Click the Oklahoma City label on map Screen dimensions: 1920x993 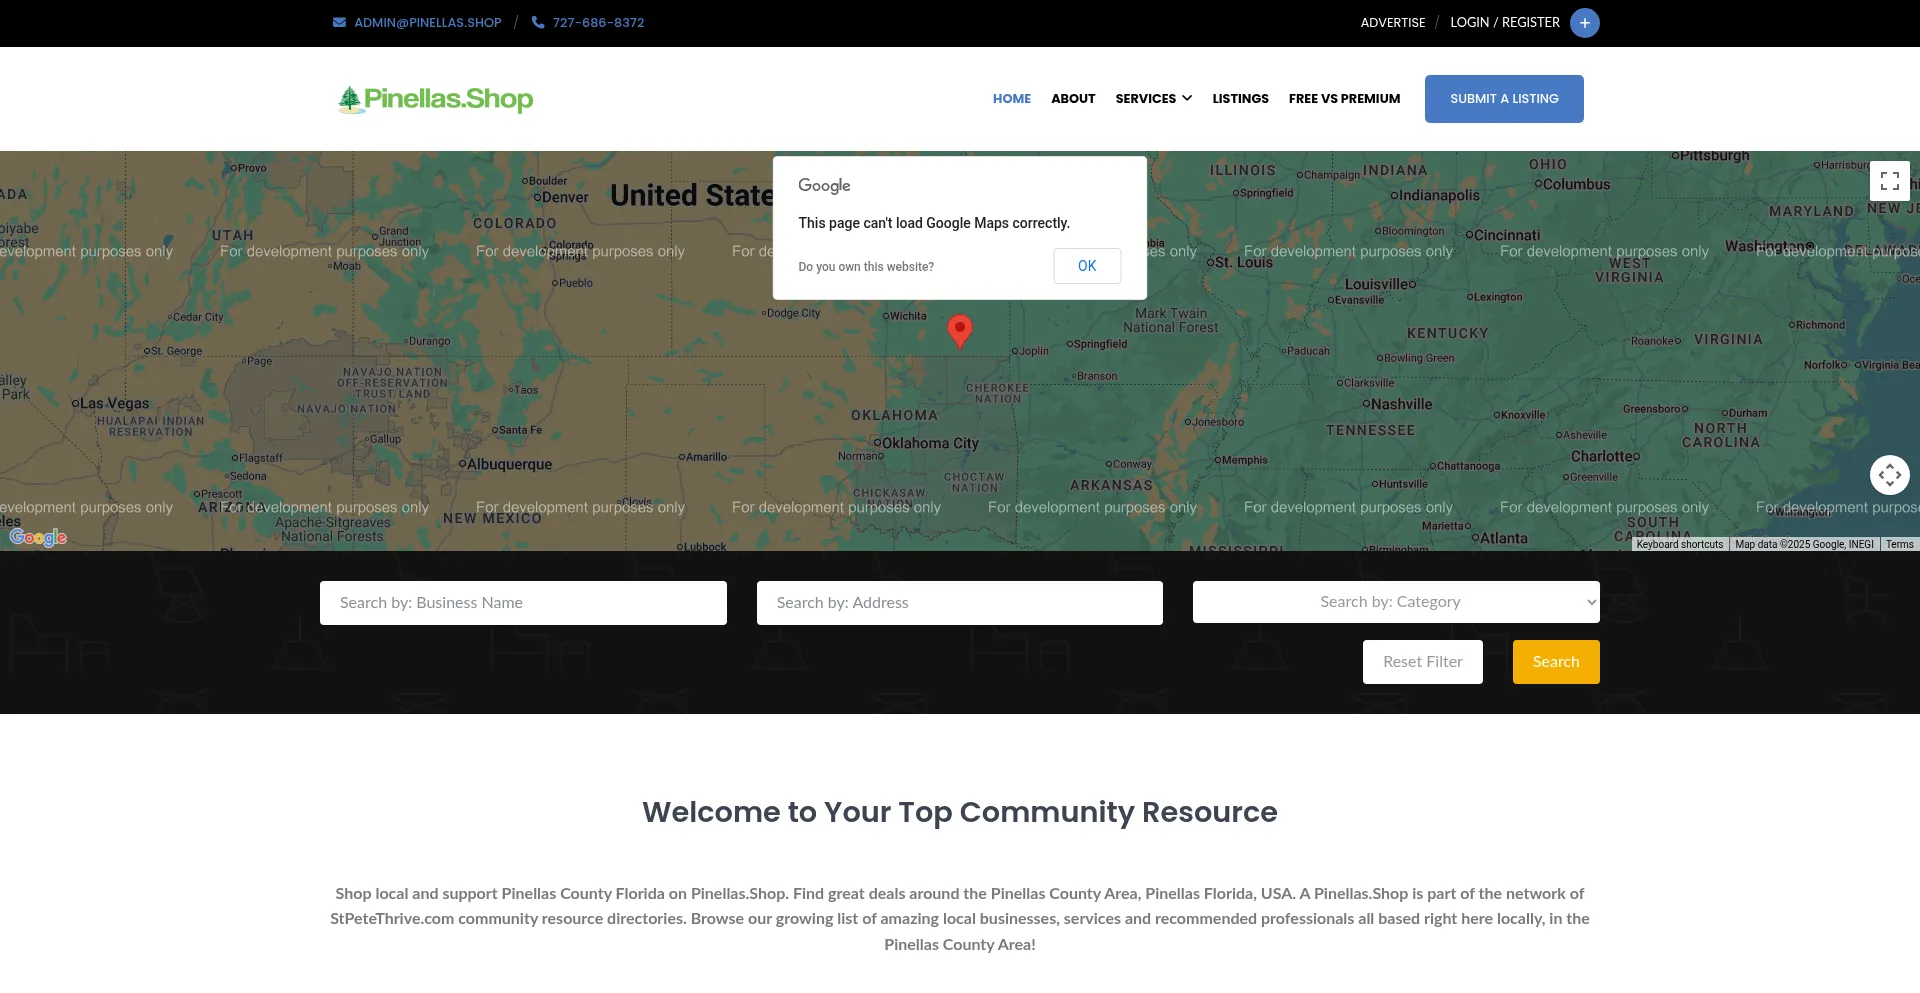[930, 443]
